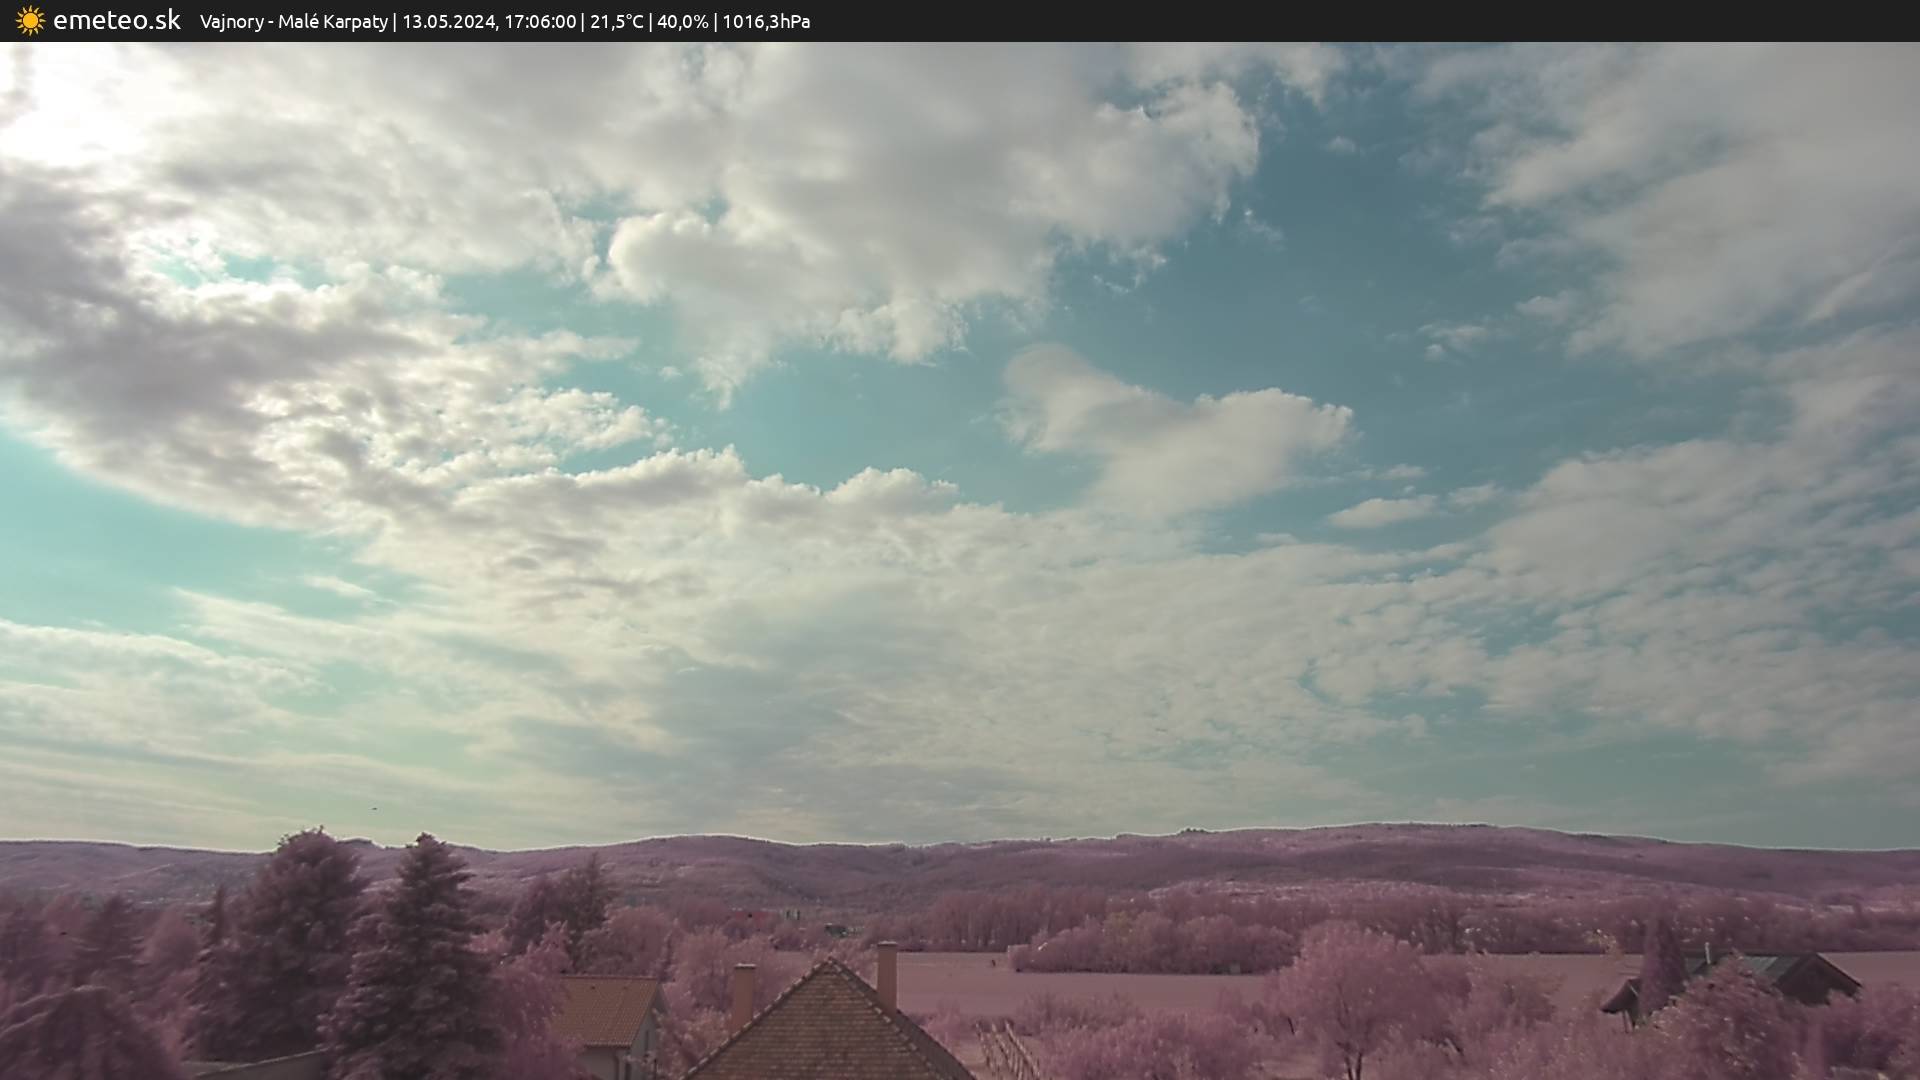The width and height of the screenshot is (1920, 1080).
Task: Click the pressure value '1016,3hPa'
Action: click(766, 21)
